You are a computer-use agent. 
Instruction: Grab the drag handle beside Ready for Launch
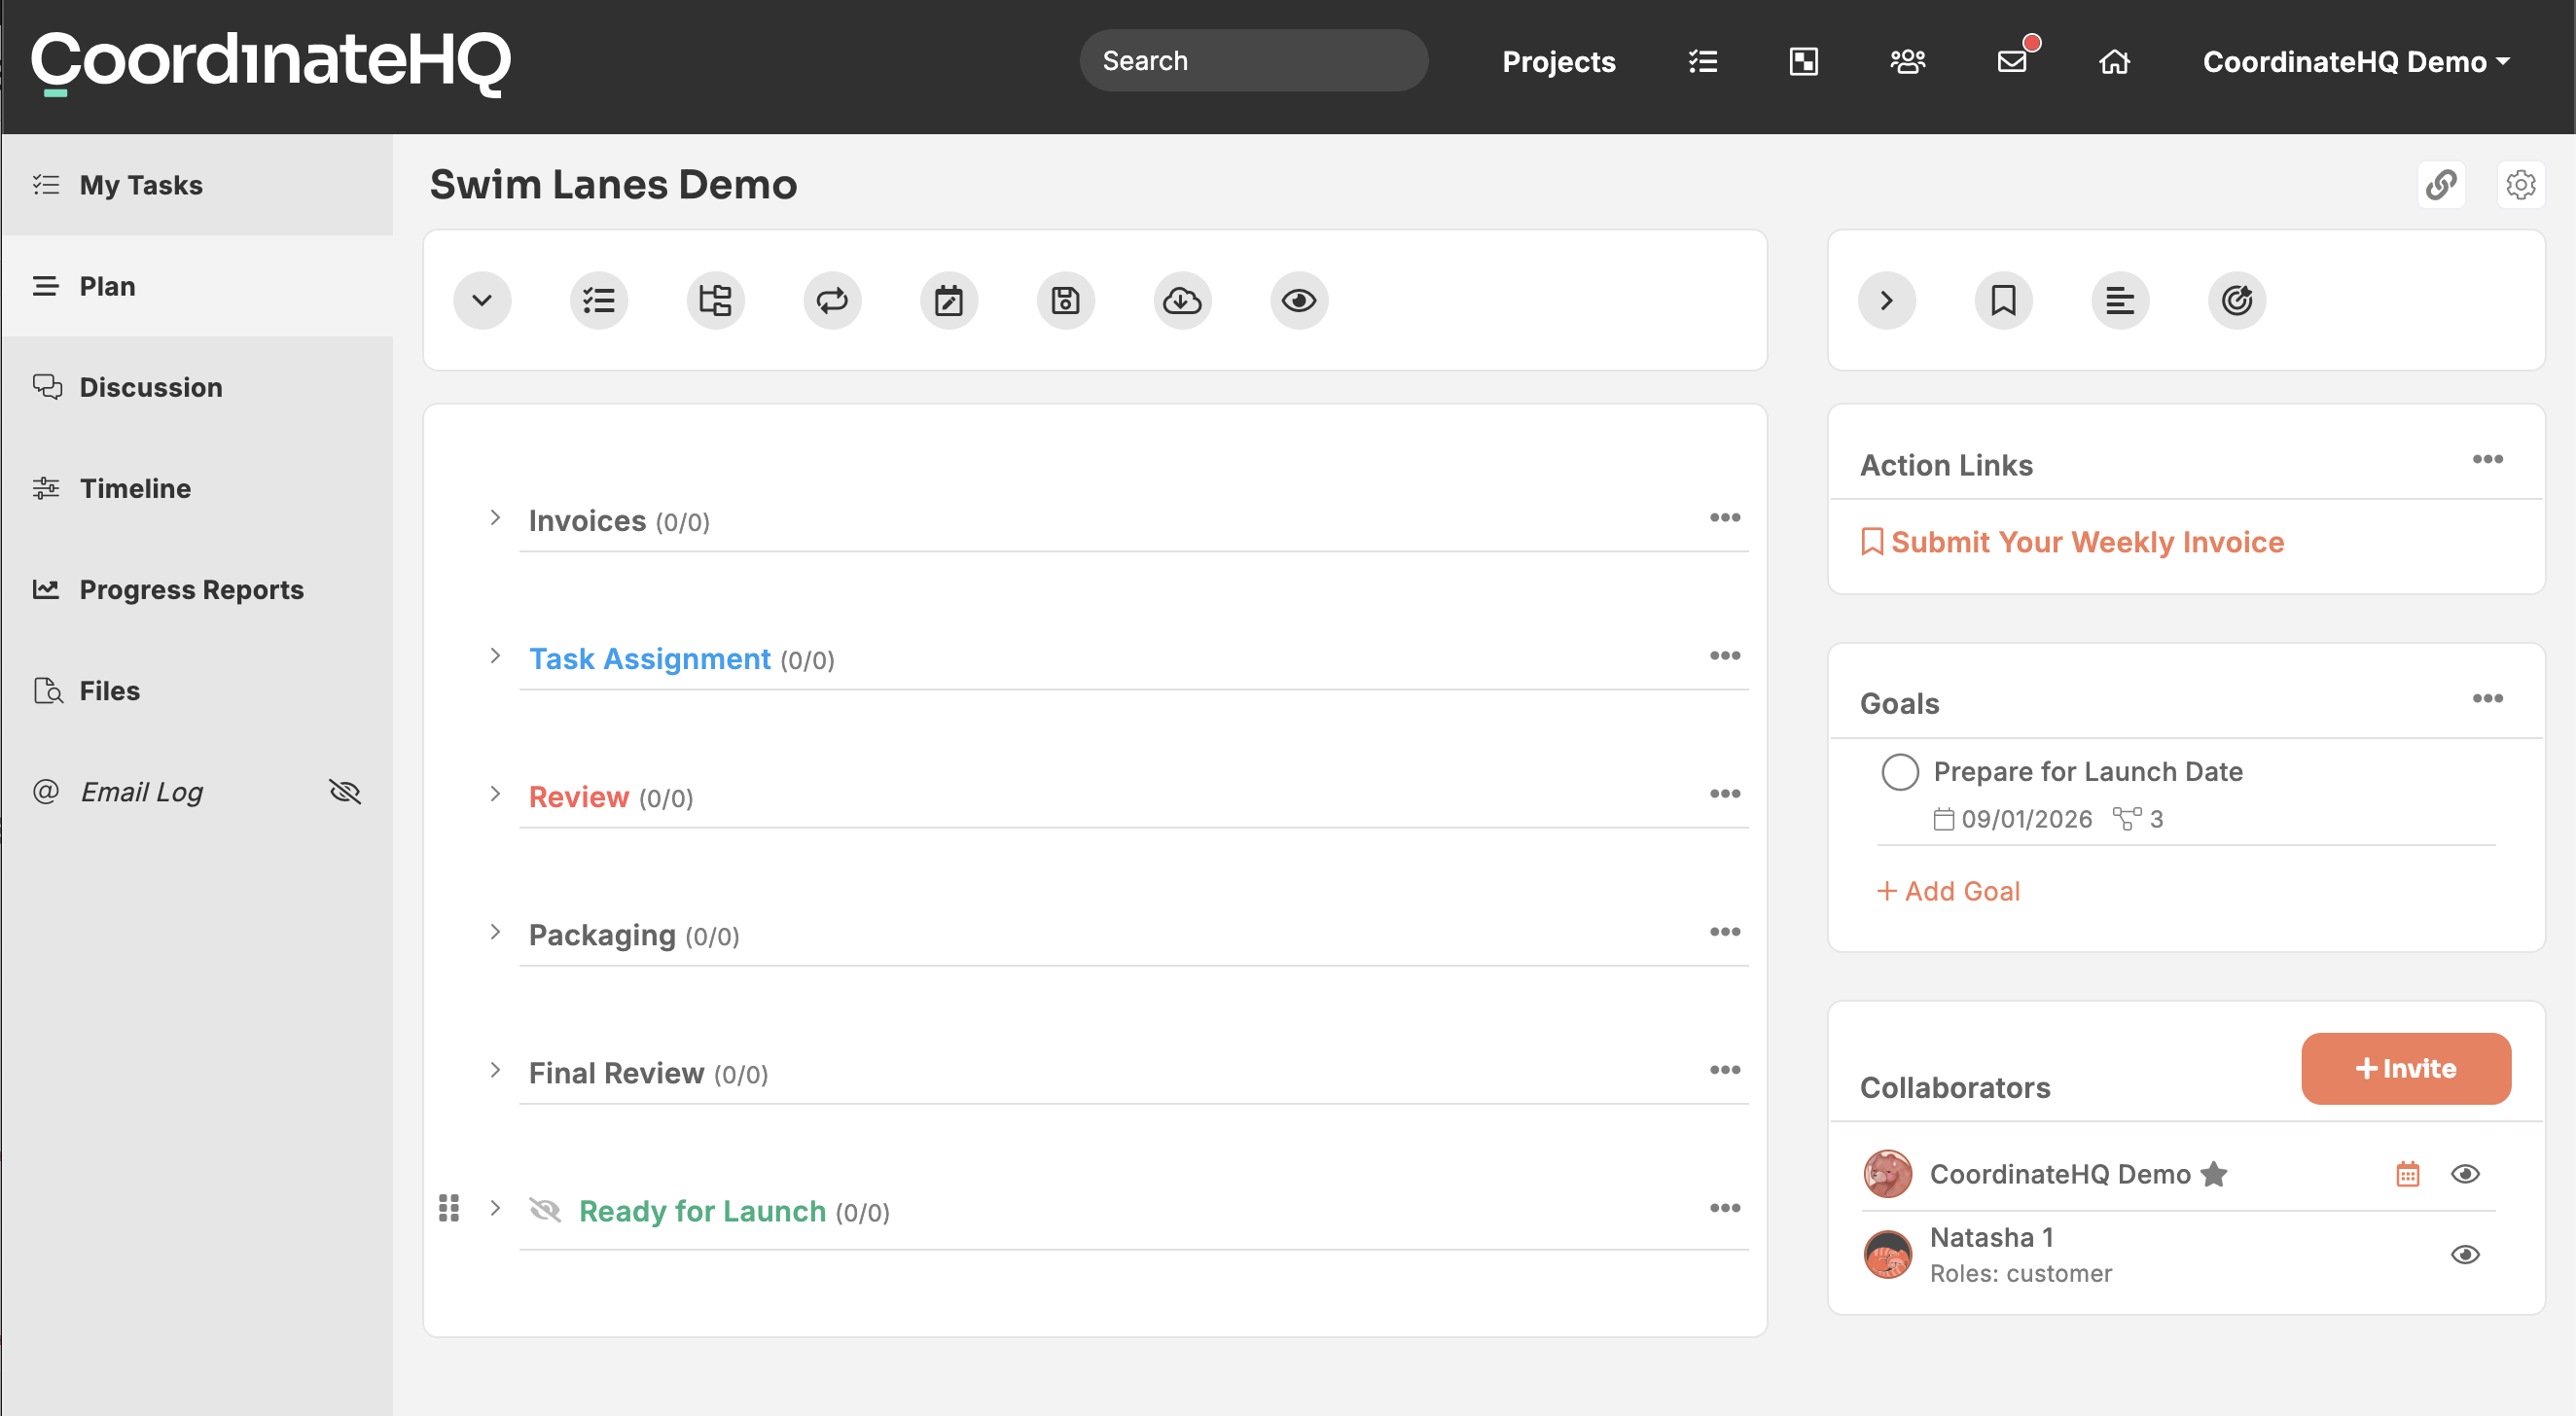[449, 1208]
